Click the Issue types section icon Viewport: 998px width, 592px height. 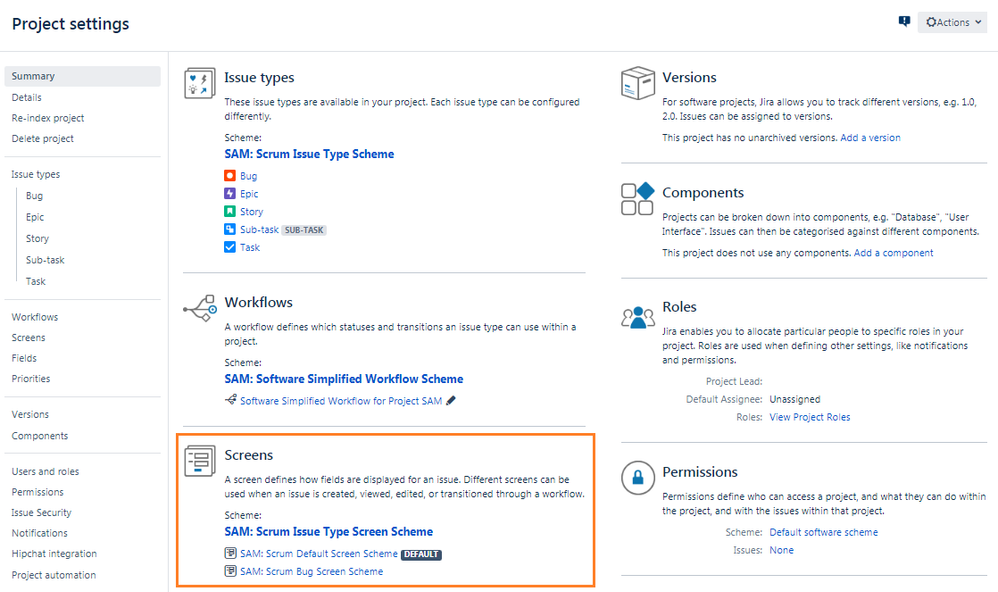point(200,83)
